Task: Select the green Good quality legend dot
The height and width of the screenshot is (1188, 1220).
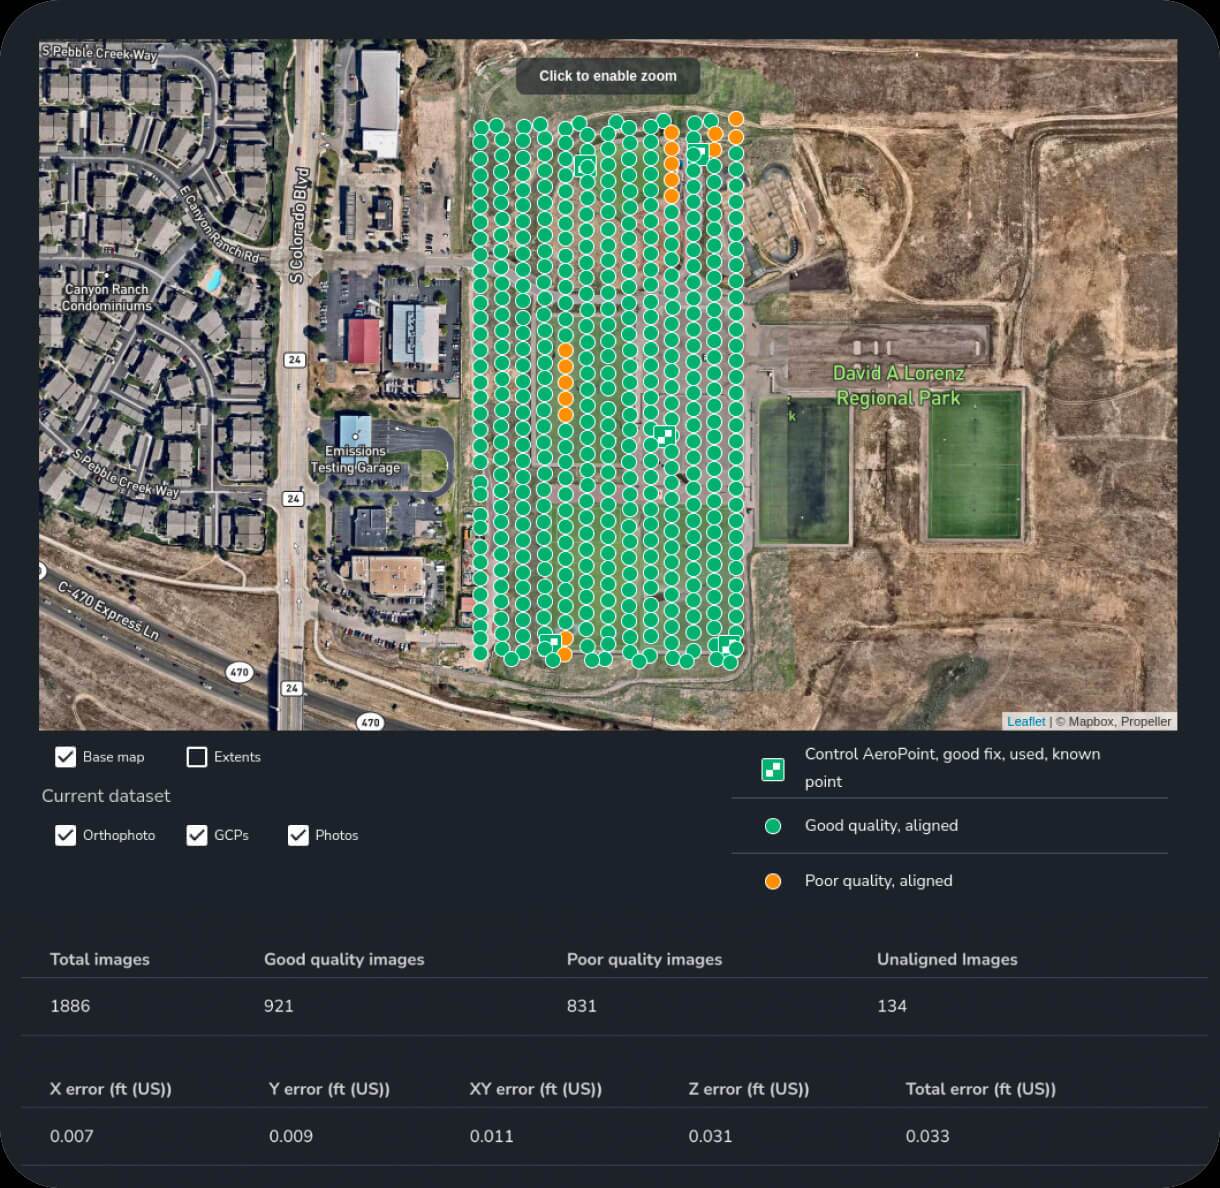Action: (x=772, y=826)
